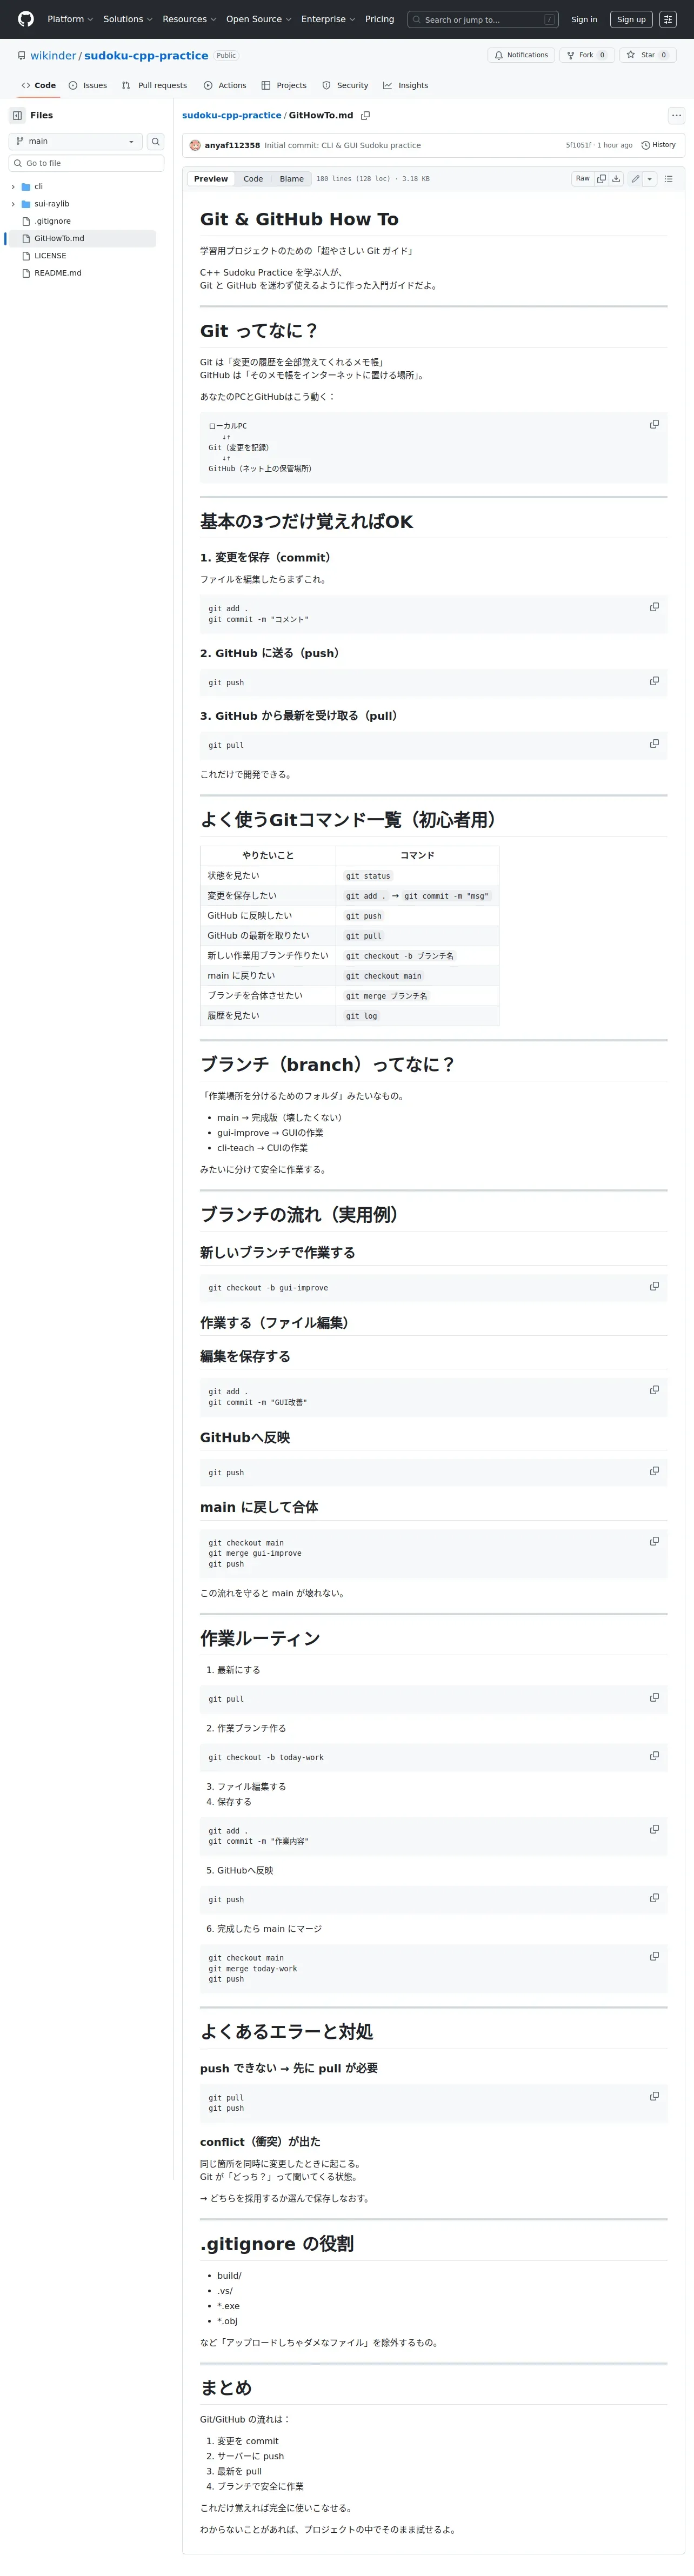
Task: Switch to the Code view of the file
Action: pyautogui.click(x=253, y=179)
